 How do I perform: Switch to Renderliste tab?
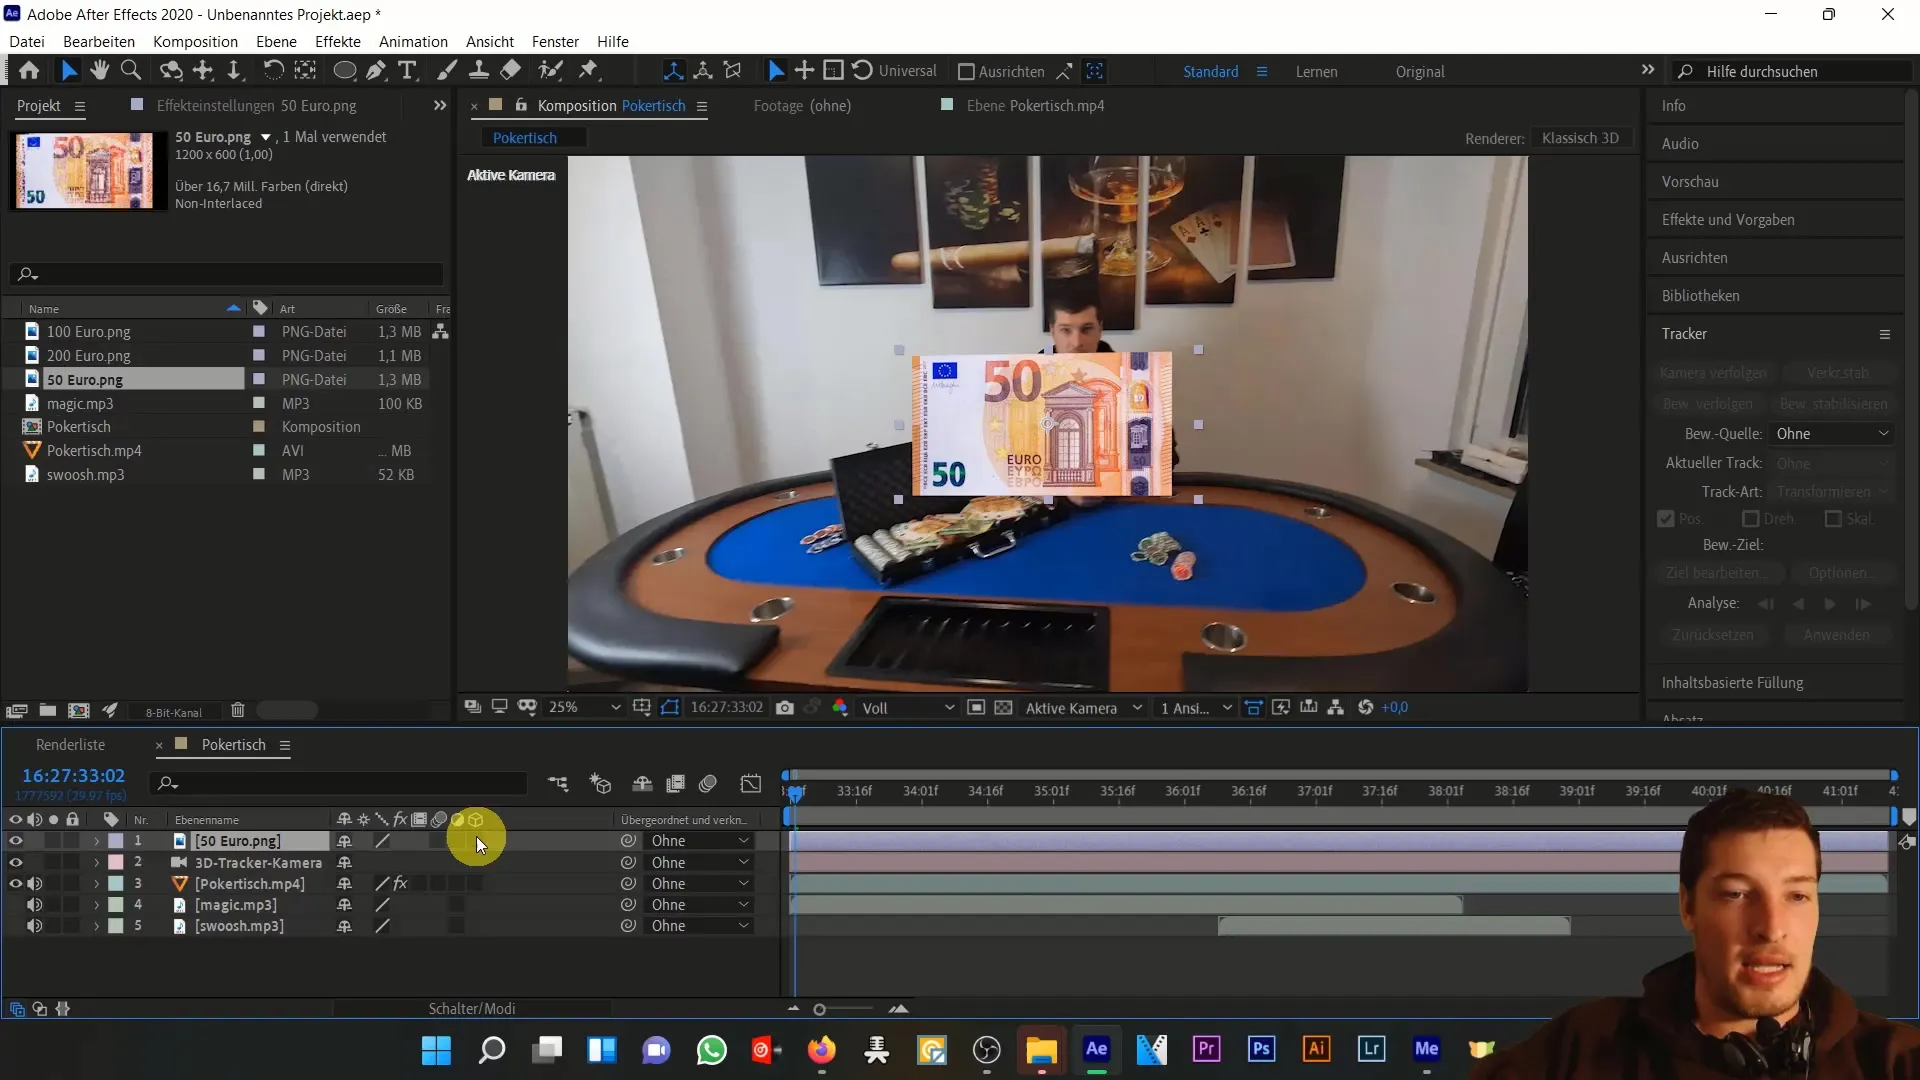click(70, 745)
